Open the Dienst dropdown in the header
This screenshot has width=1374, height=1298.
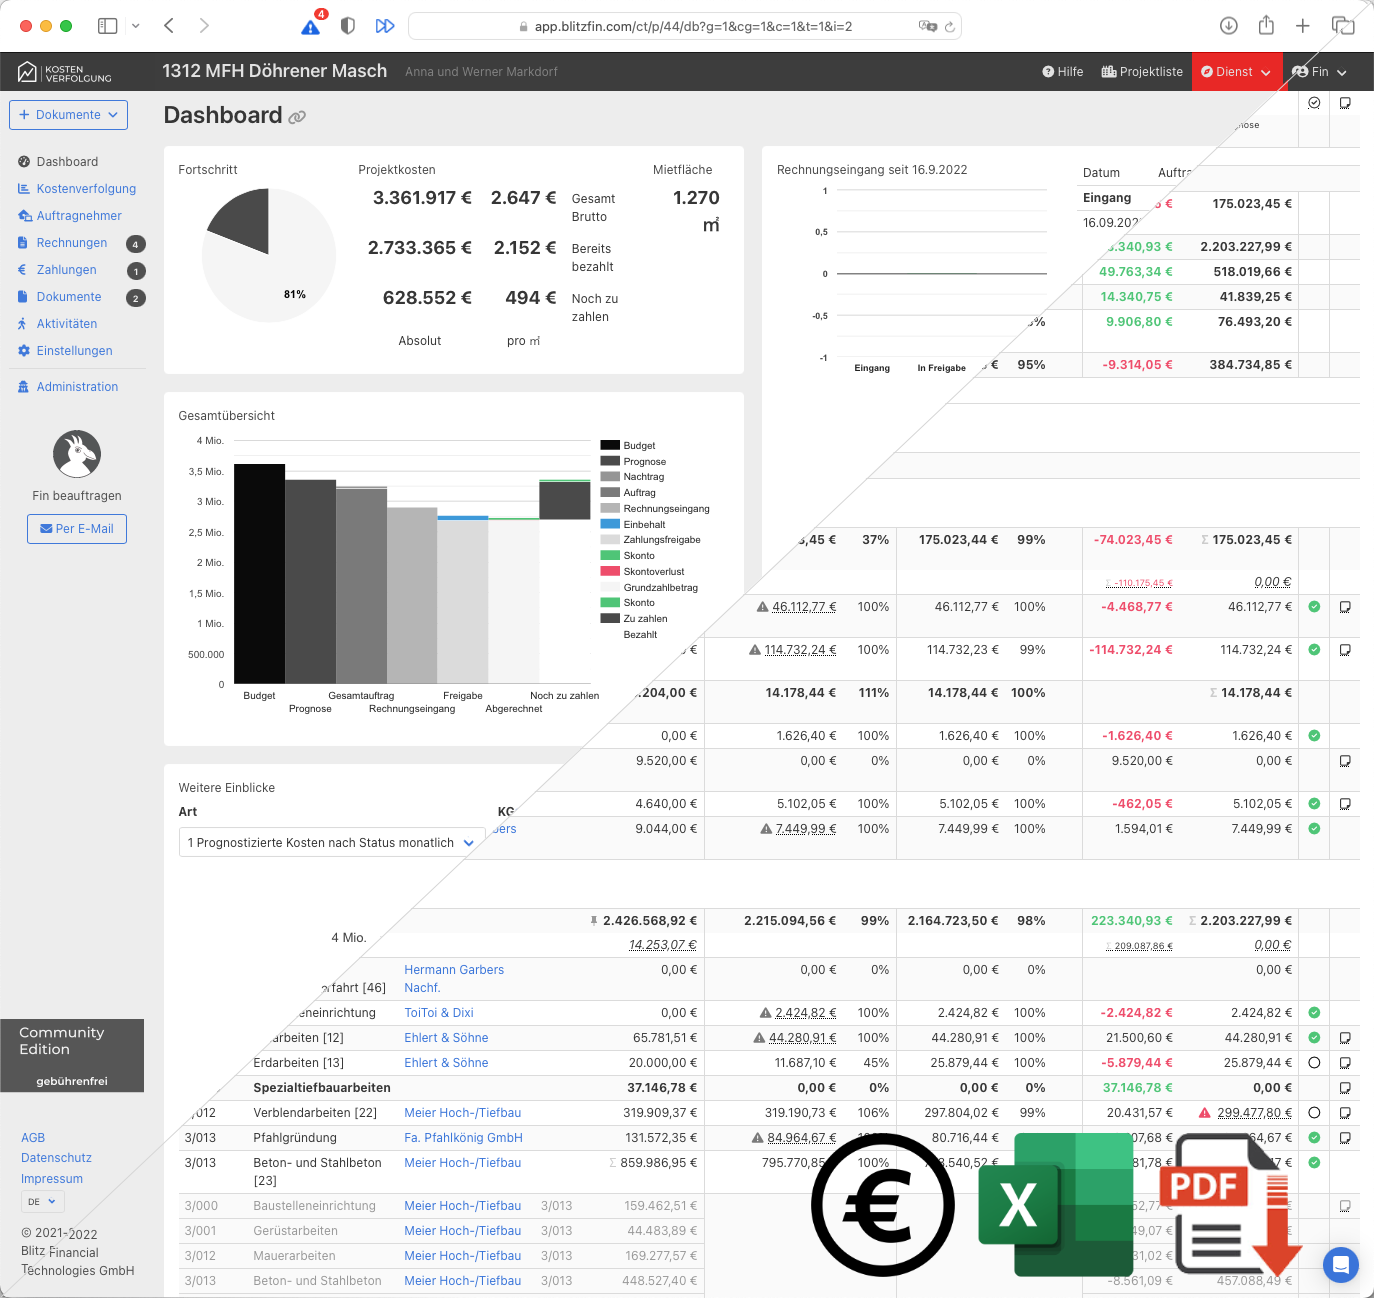coord(1237,71)
